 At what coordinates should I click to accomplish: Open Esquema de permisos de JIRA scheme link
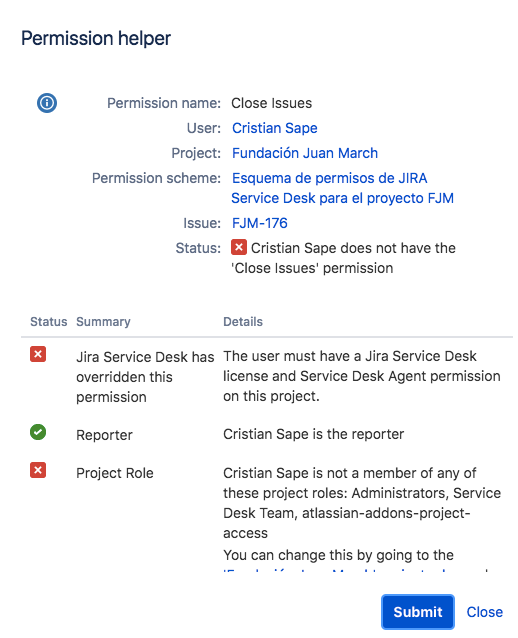pyautogui.click(x=342, y=188)
